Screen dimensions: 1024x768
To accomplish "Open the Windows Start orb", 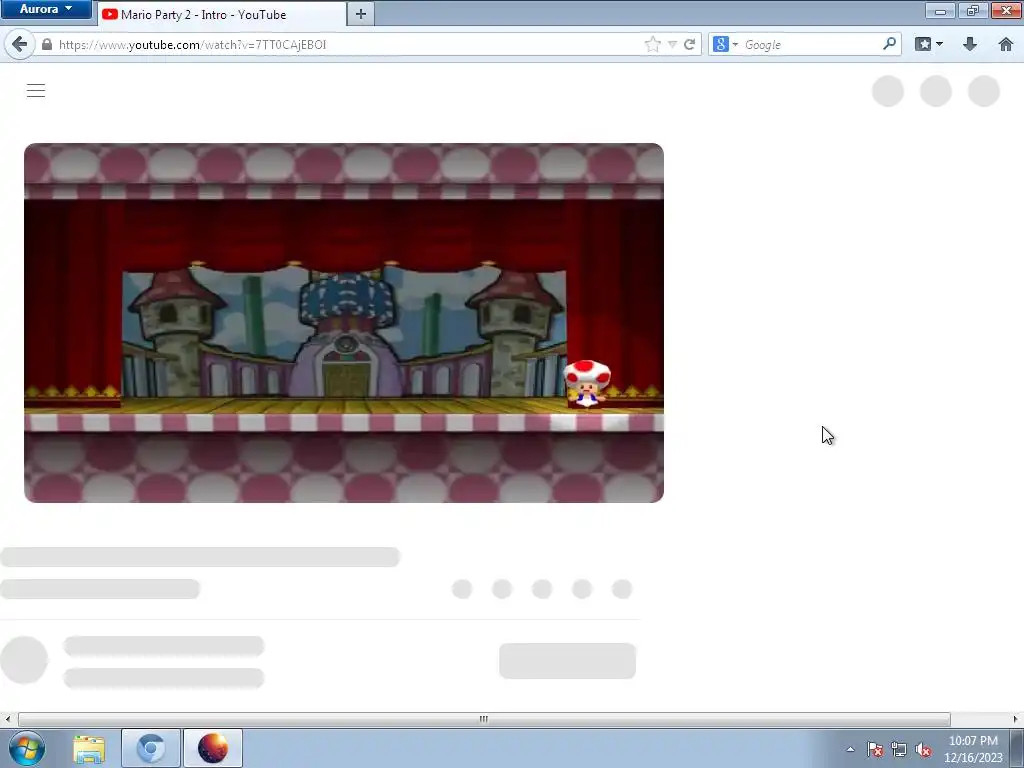I will click(27, 748).
